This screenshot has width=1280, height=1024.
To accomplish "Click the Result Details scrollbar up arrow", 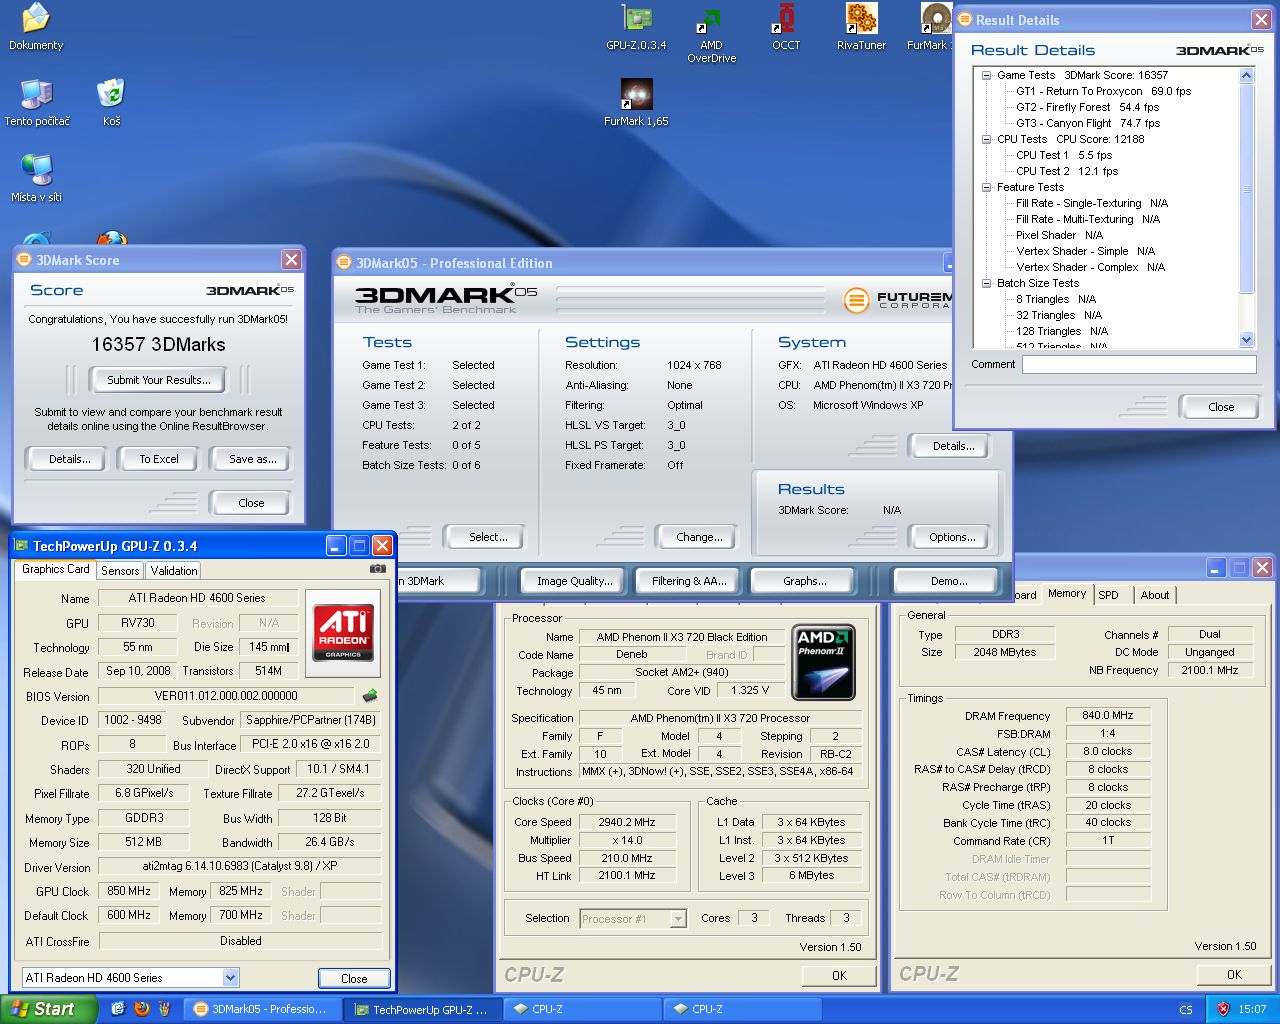I will click(x=1246, y=75).
